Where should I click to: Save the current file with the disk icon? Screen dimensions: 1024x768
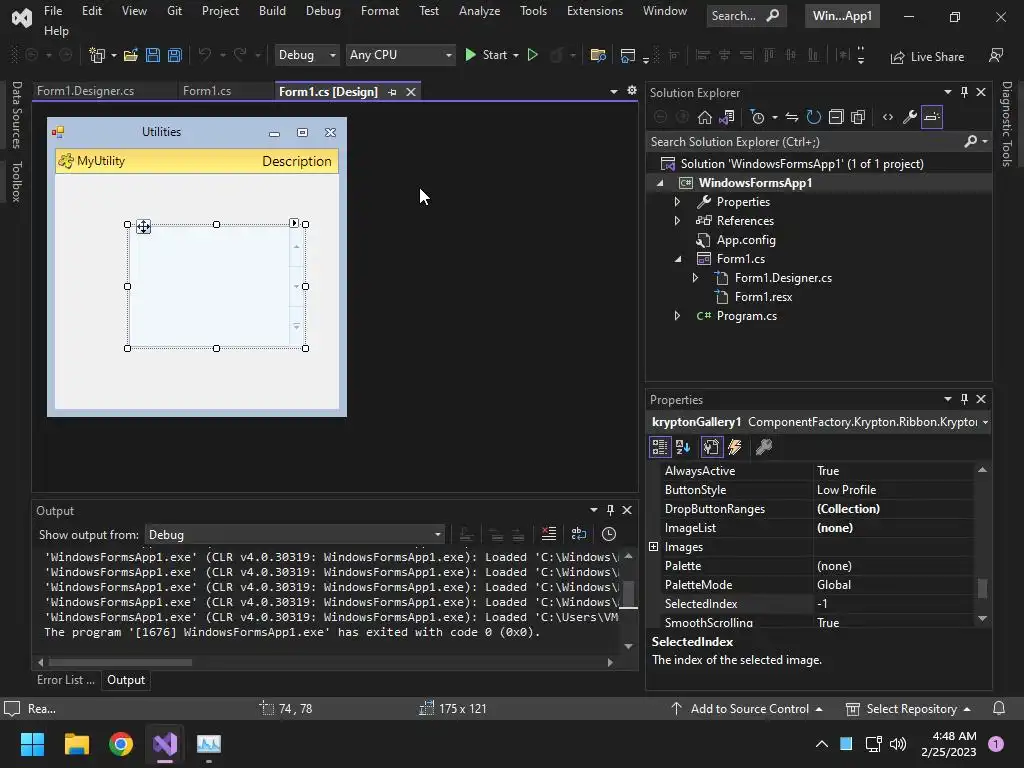click(x=153, y=56)
